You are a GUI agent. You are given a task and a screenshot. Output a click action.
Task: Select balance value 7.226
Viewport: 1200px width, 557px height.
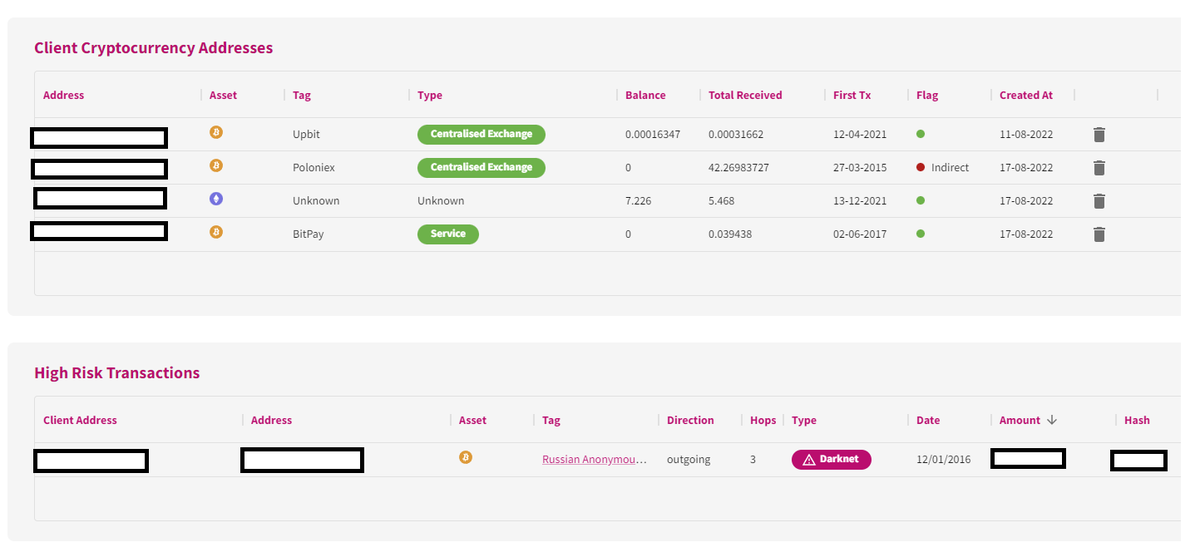638,201
